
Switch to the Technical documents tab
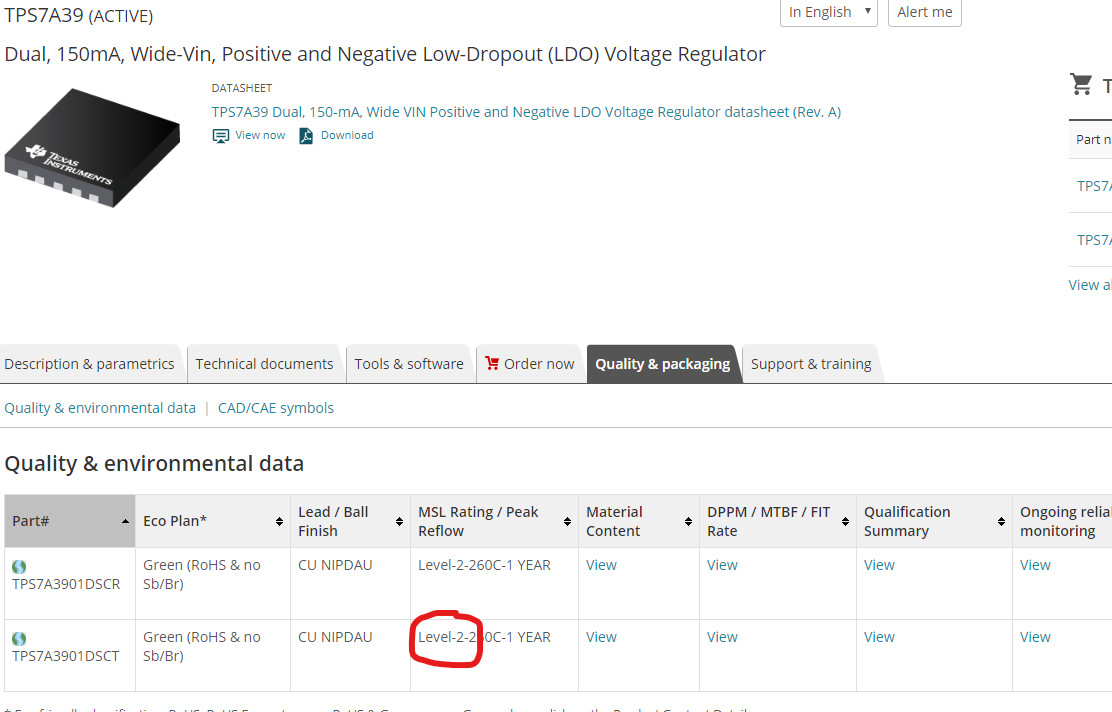pos(265,364)
